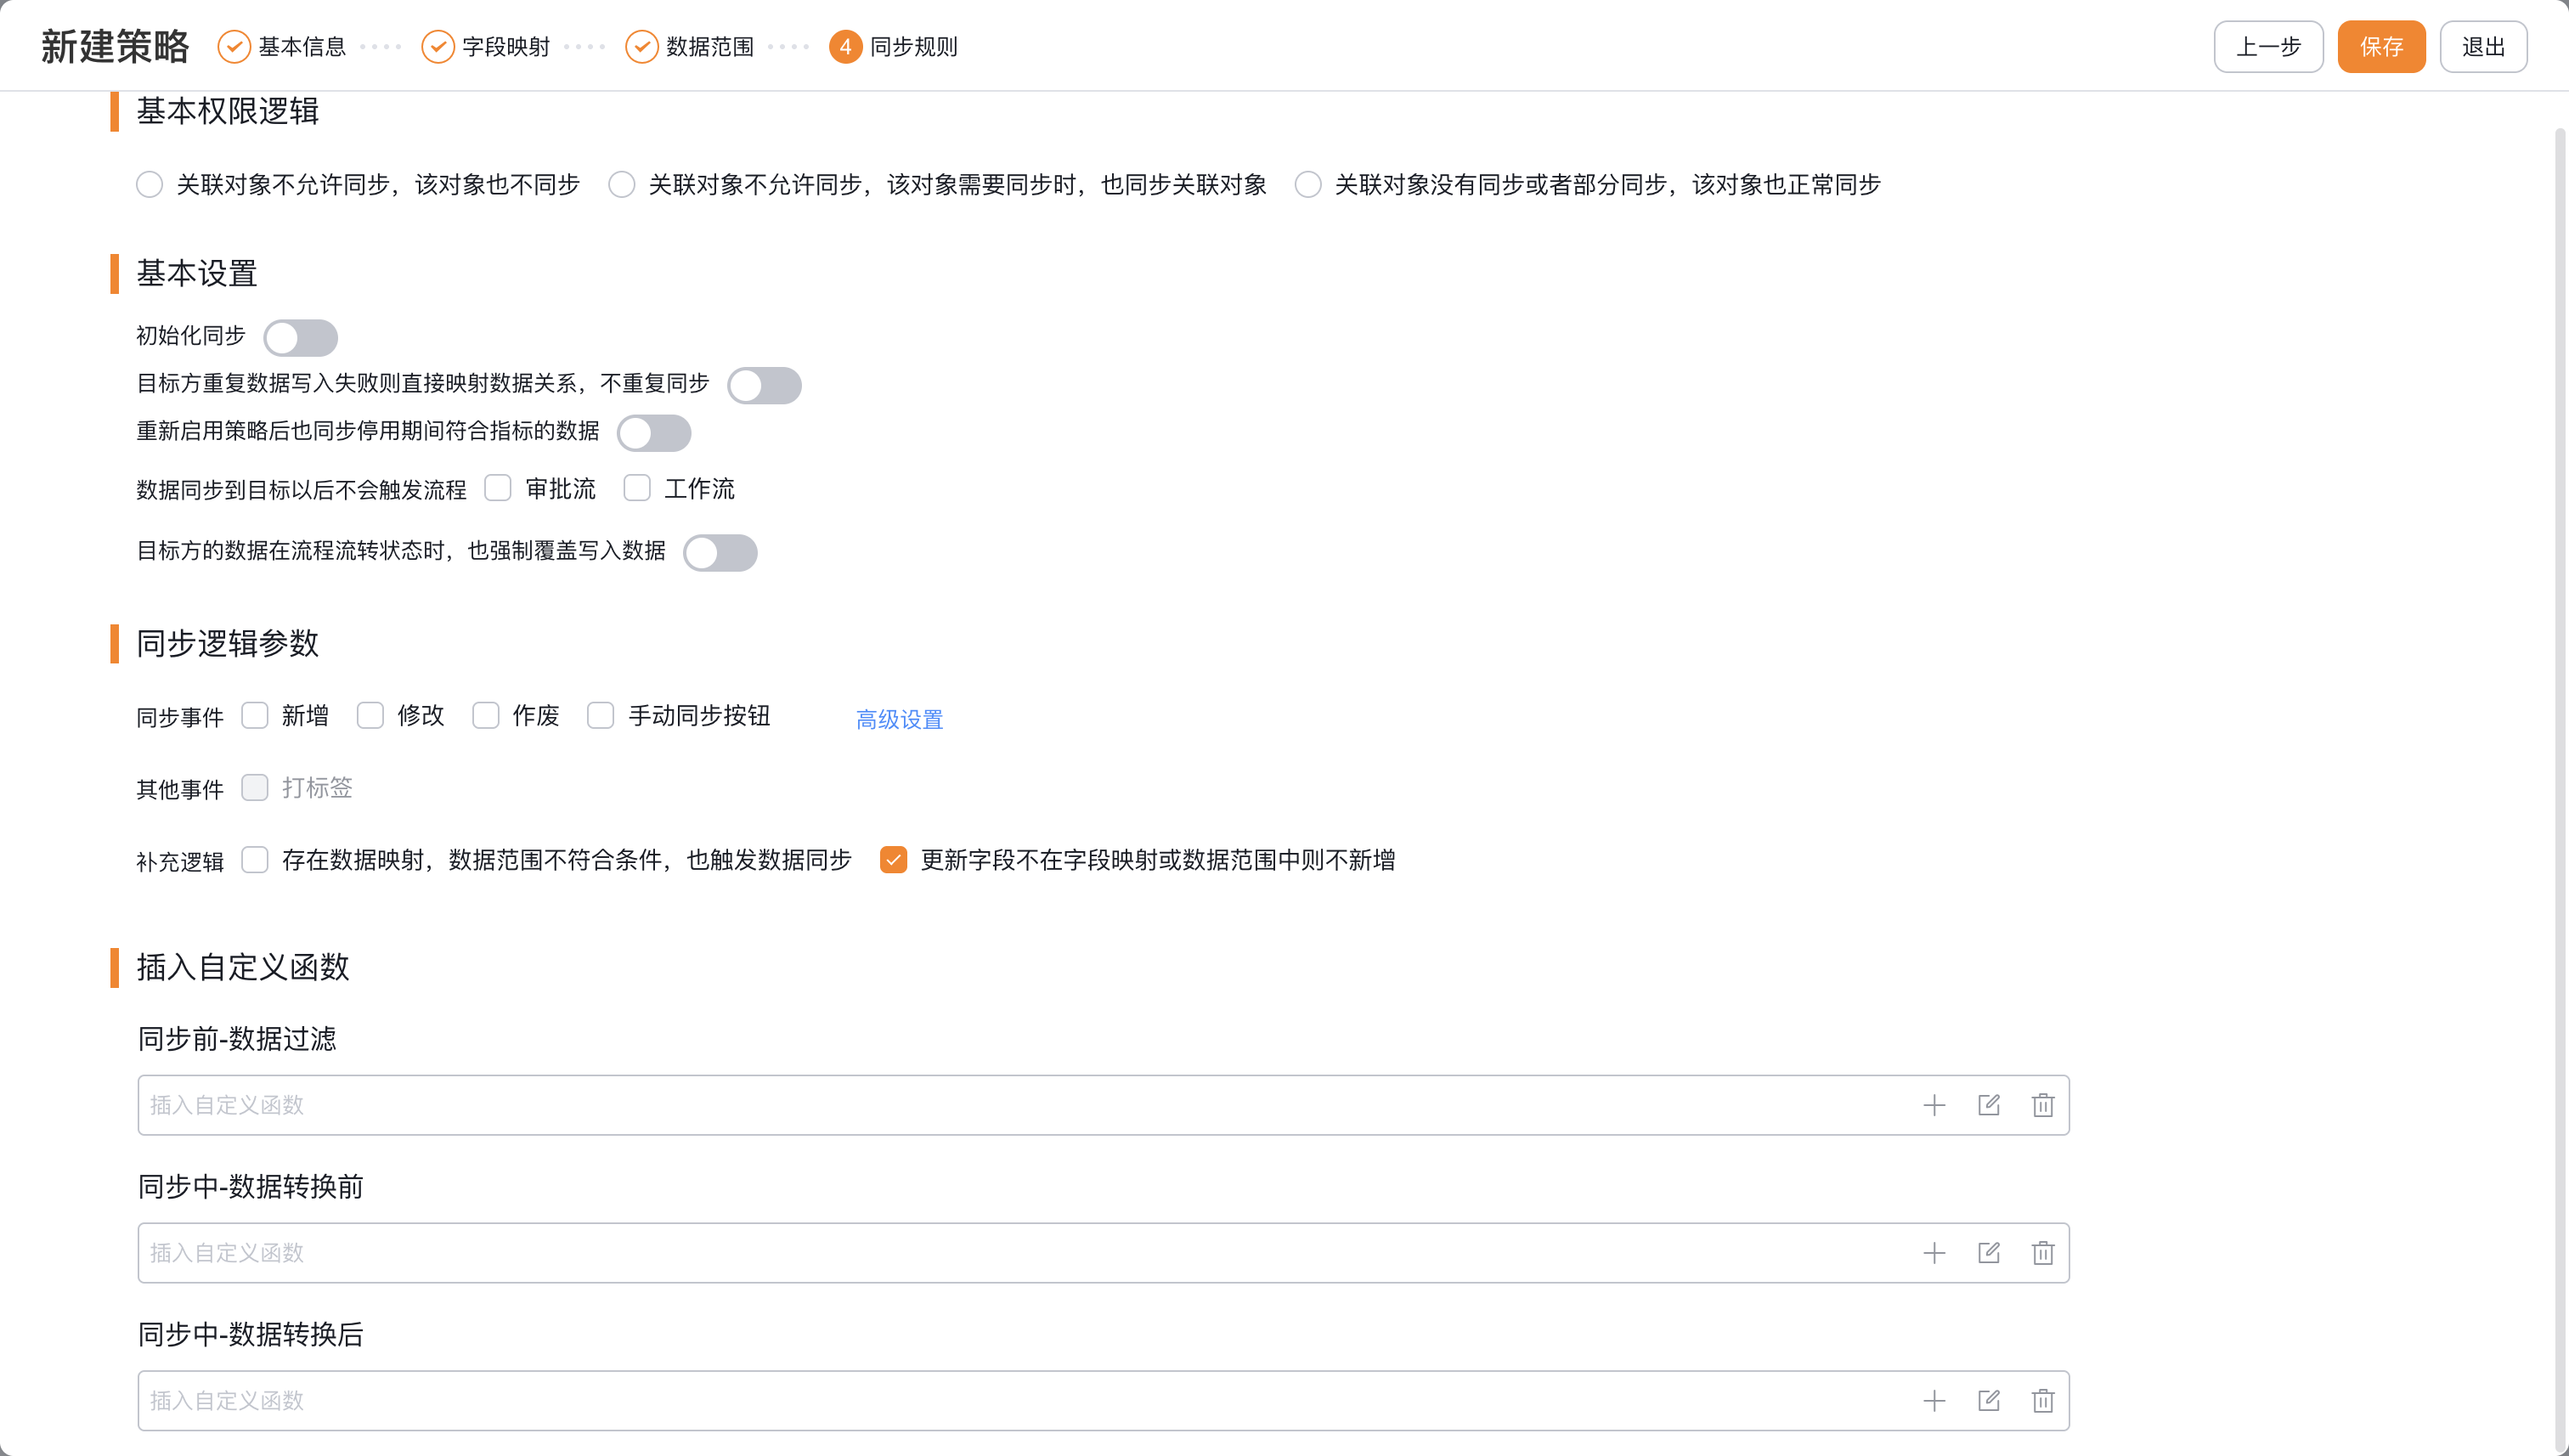The image size is (2569, 1456).
Task: Open the 高级设置 link
Action: pos(900,719)
